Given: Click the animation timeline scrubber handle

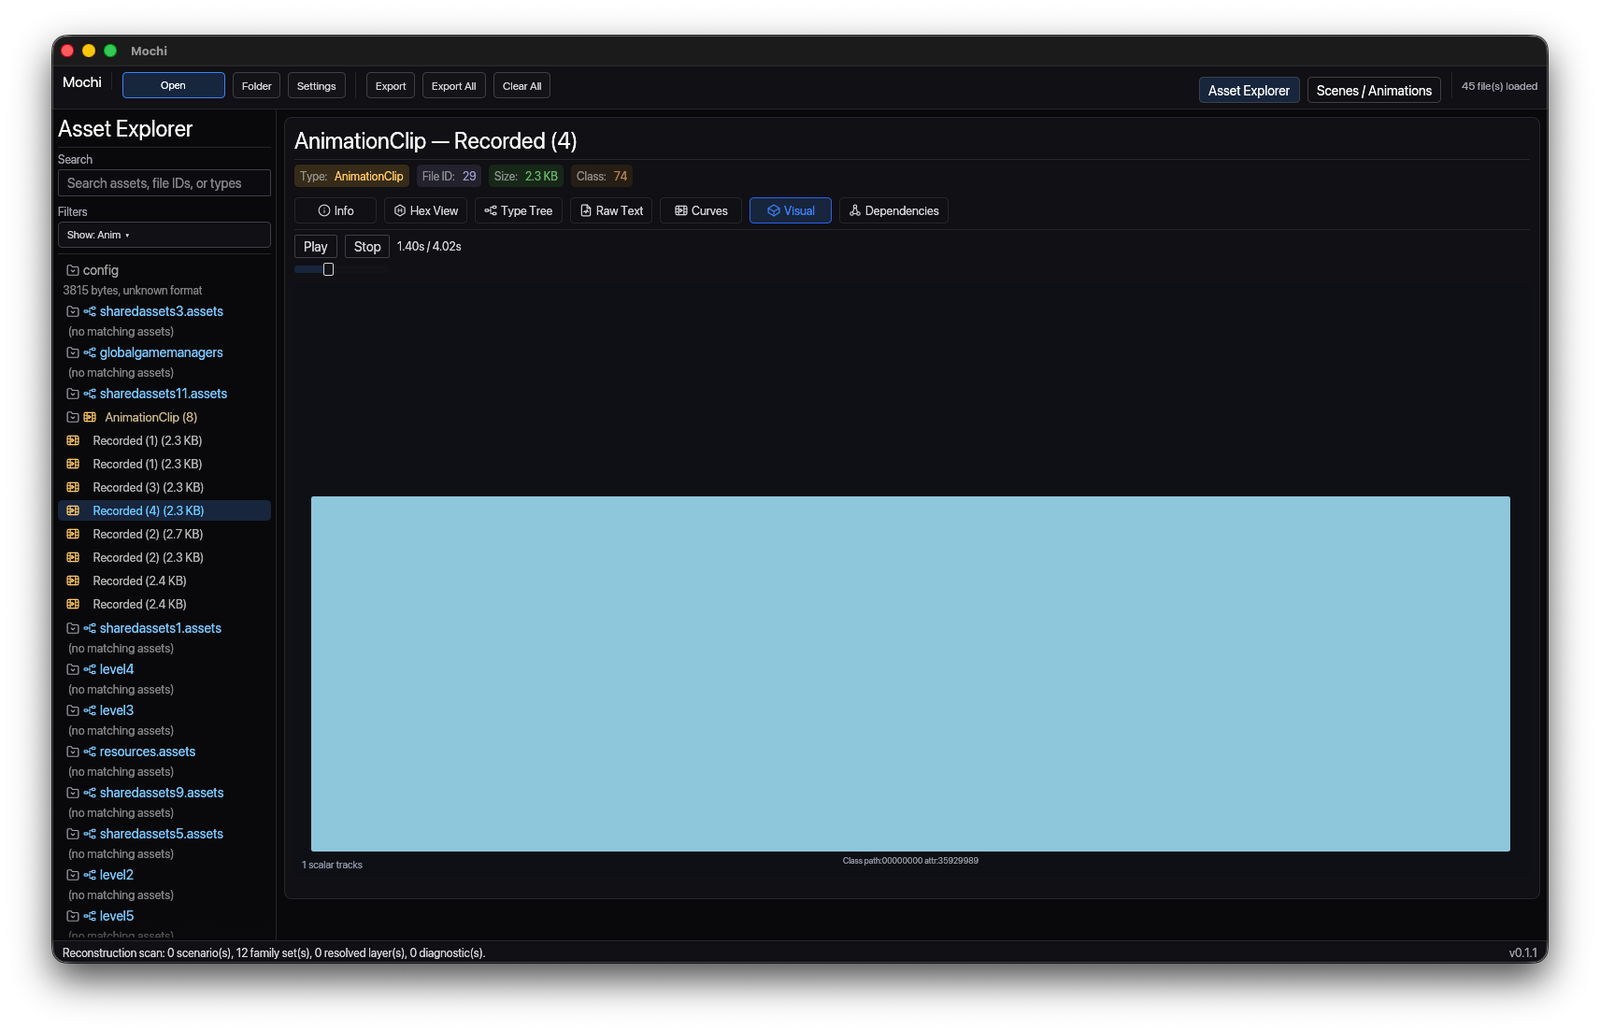Looking at the screenshot, I should [x=328, y=269].
